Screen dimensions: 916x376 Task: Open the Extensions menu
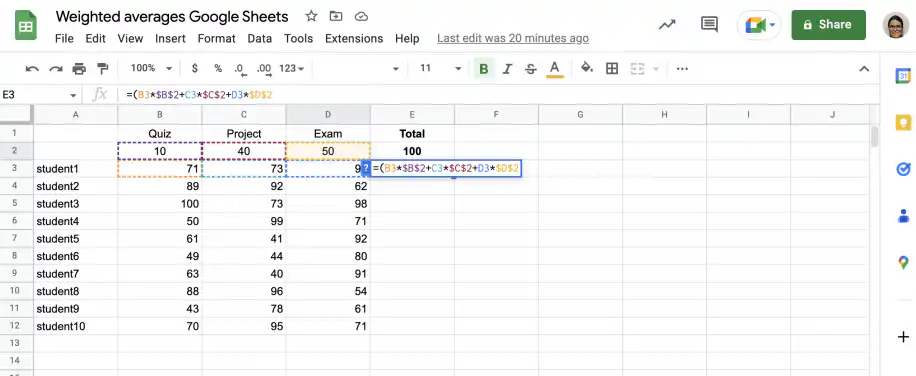tap(354, 39)
